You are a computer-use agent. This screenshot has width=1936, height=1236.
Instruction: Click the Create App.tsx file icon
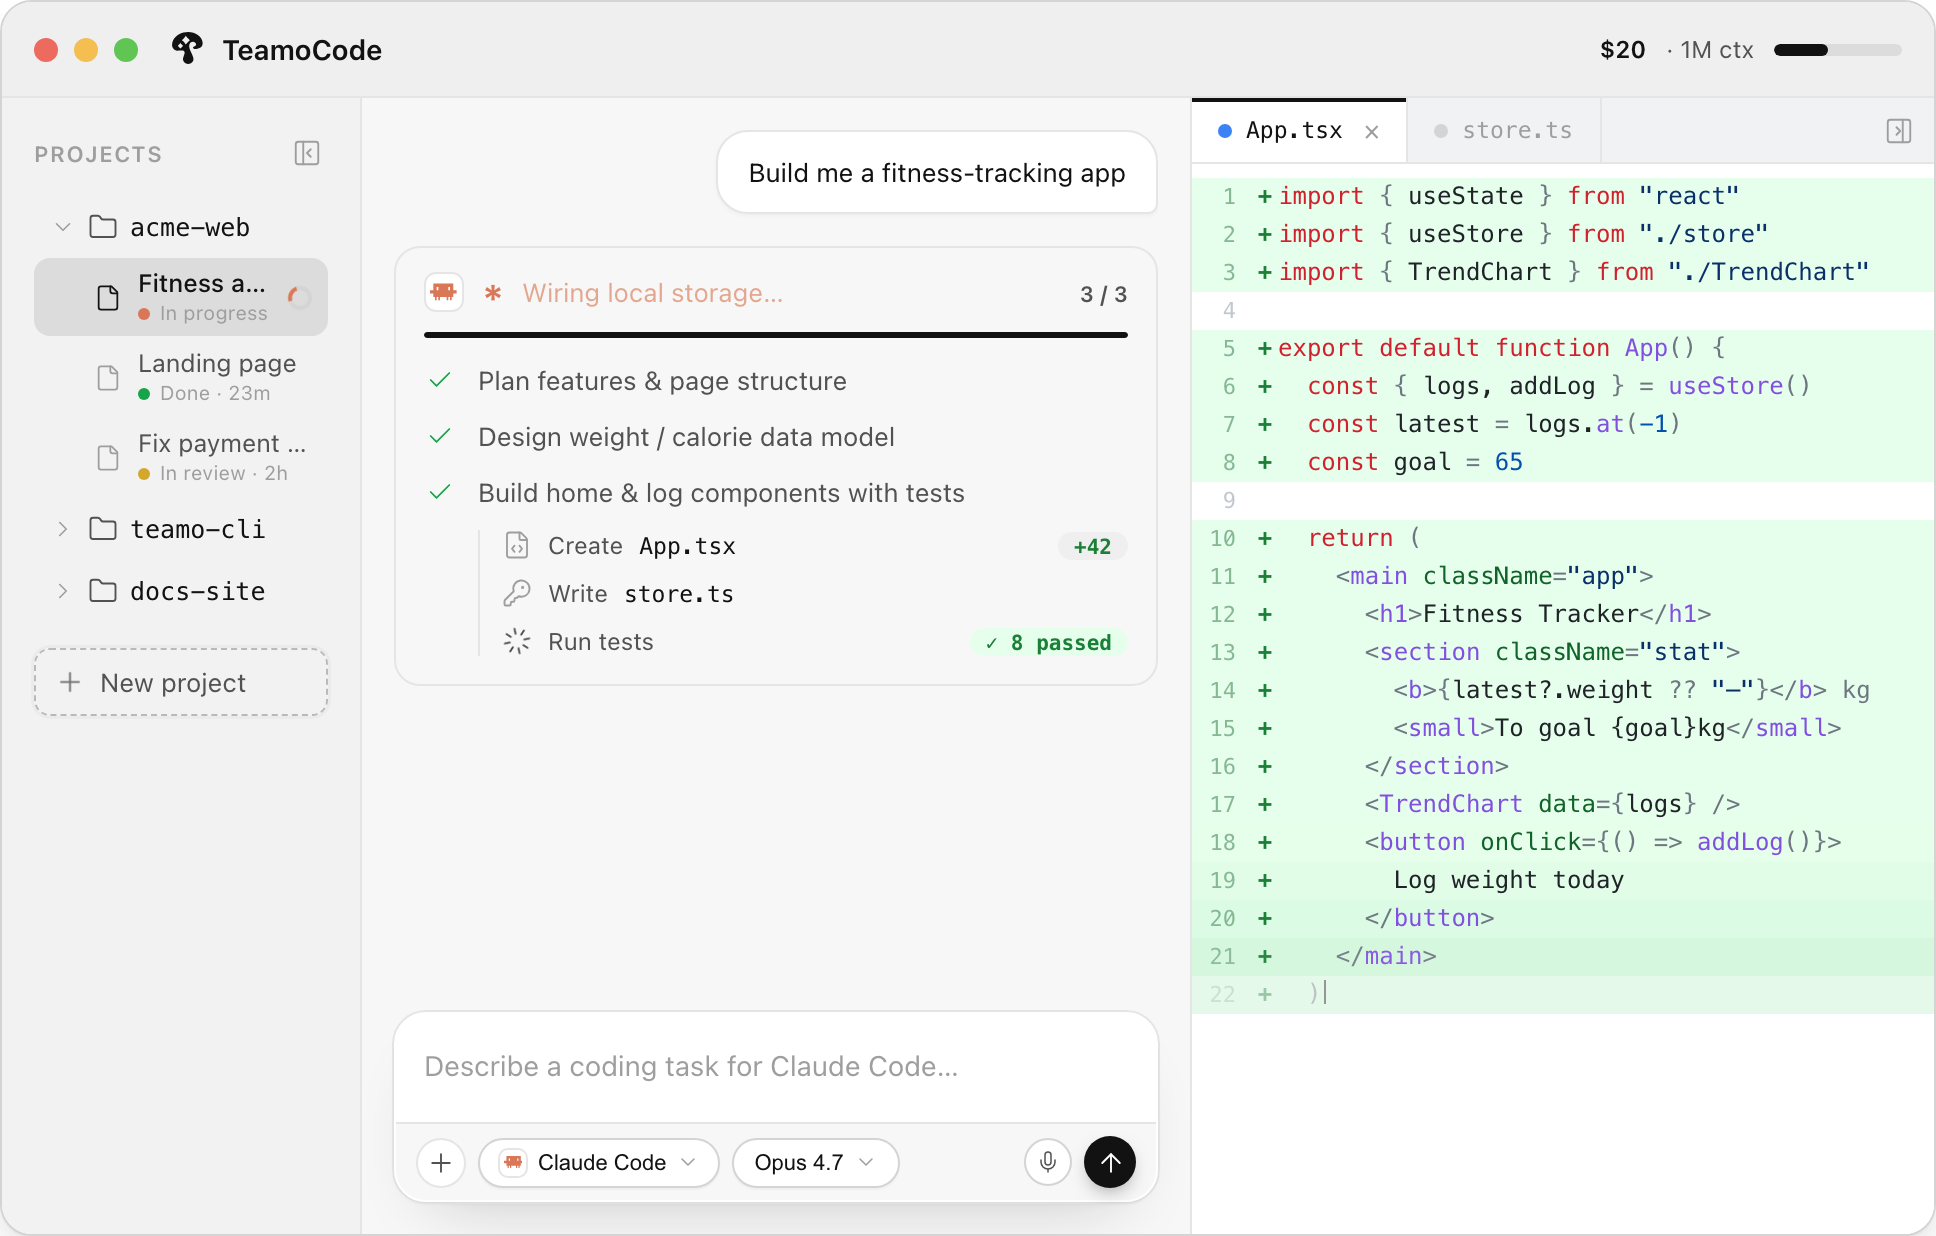(x=517, y=545)
